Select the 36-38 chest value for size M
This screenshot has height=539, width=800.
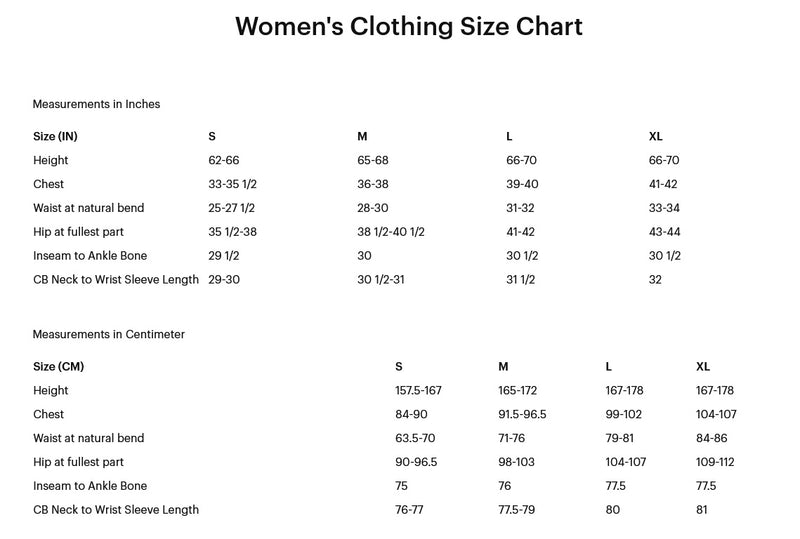tap(372, 184)
